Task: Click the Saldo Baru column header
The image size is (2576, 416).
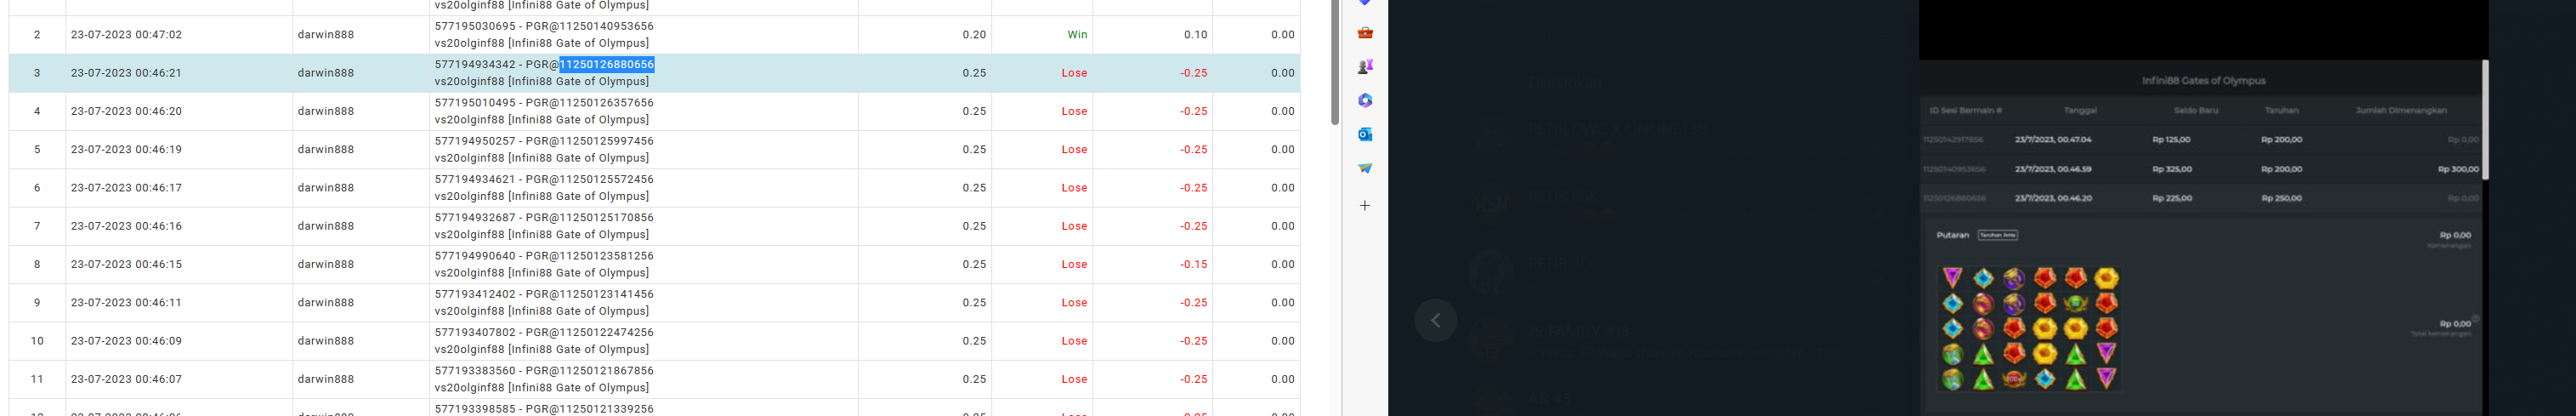Action: click(x=2196, y=110)
